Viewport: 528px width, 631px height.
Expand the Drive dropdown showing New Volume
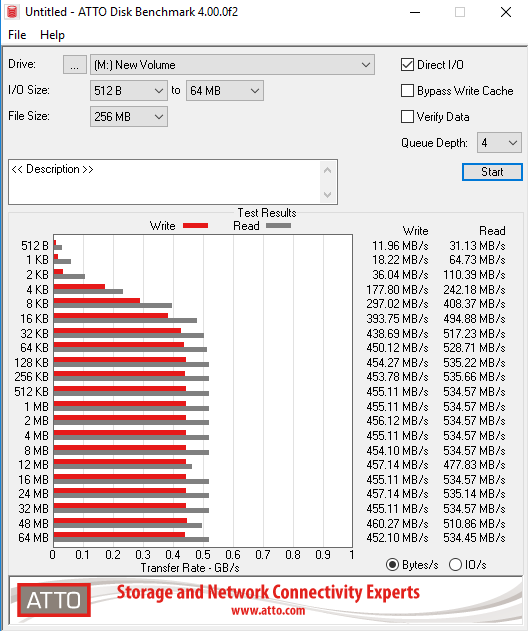pos(232,65)
